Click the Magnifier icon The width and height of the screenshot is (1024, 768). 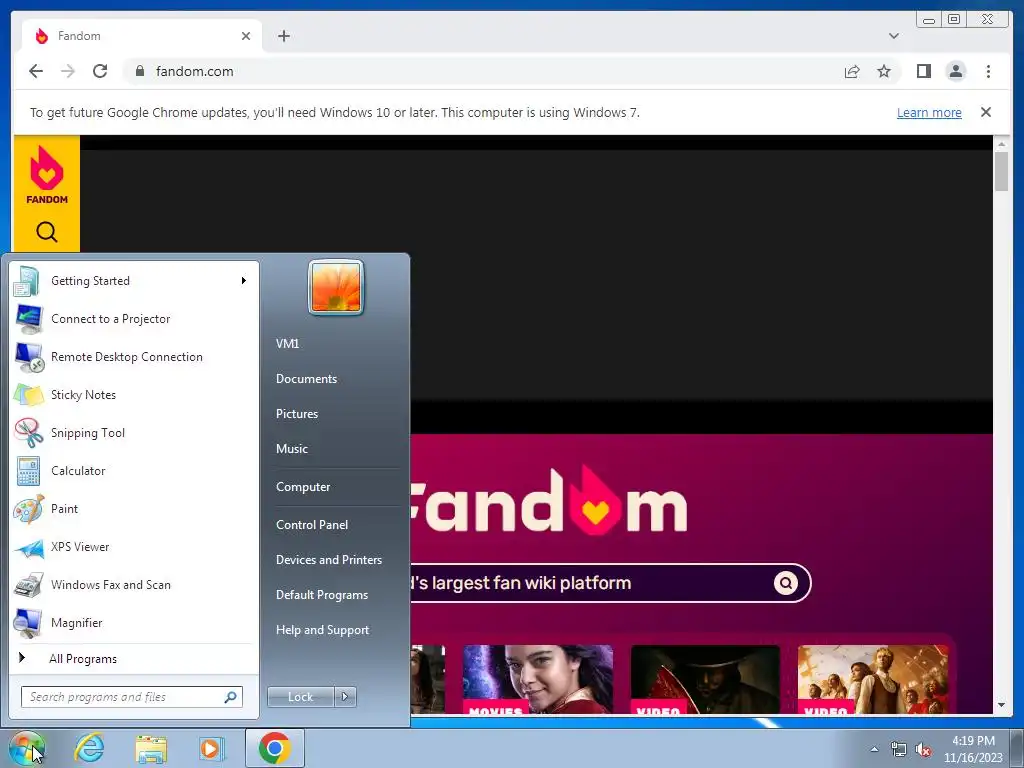tap(29, 623)
